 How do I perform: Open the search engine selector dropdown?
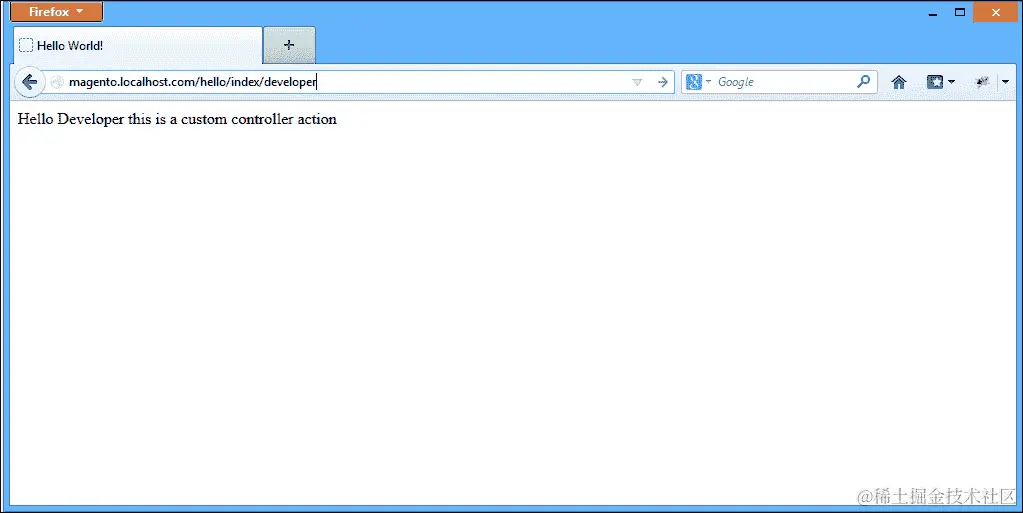698,82
